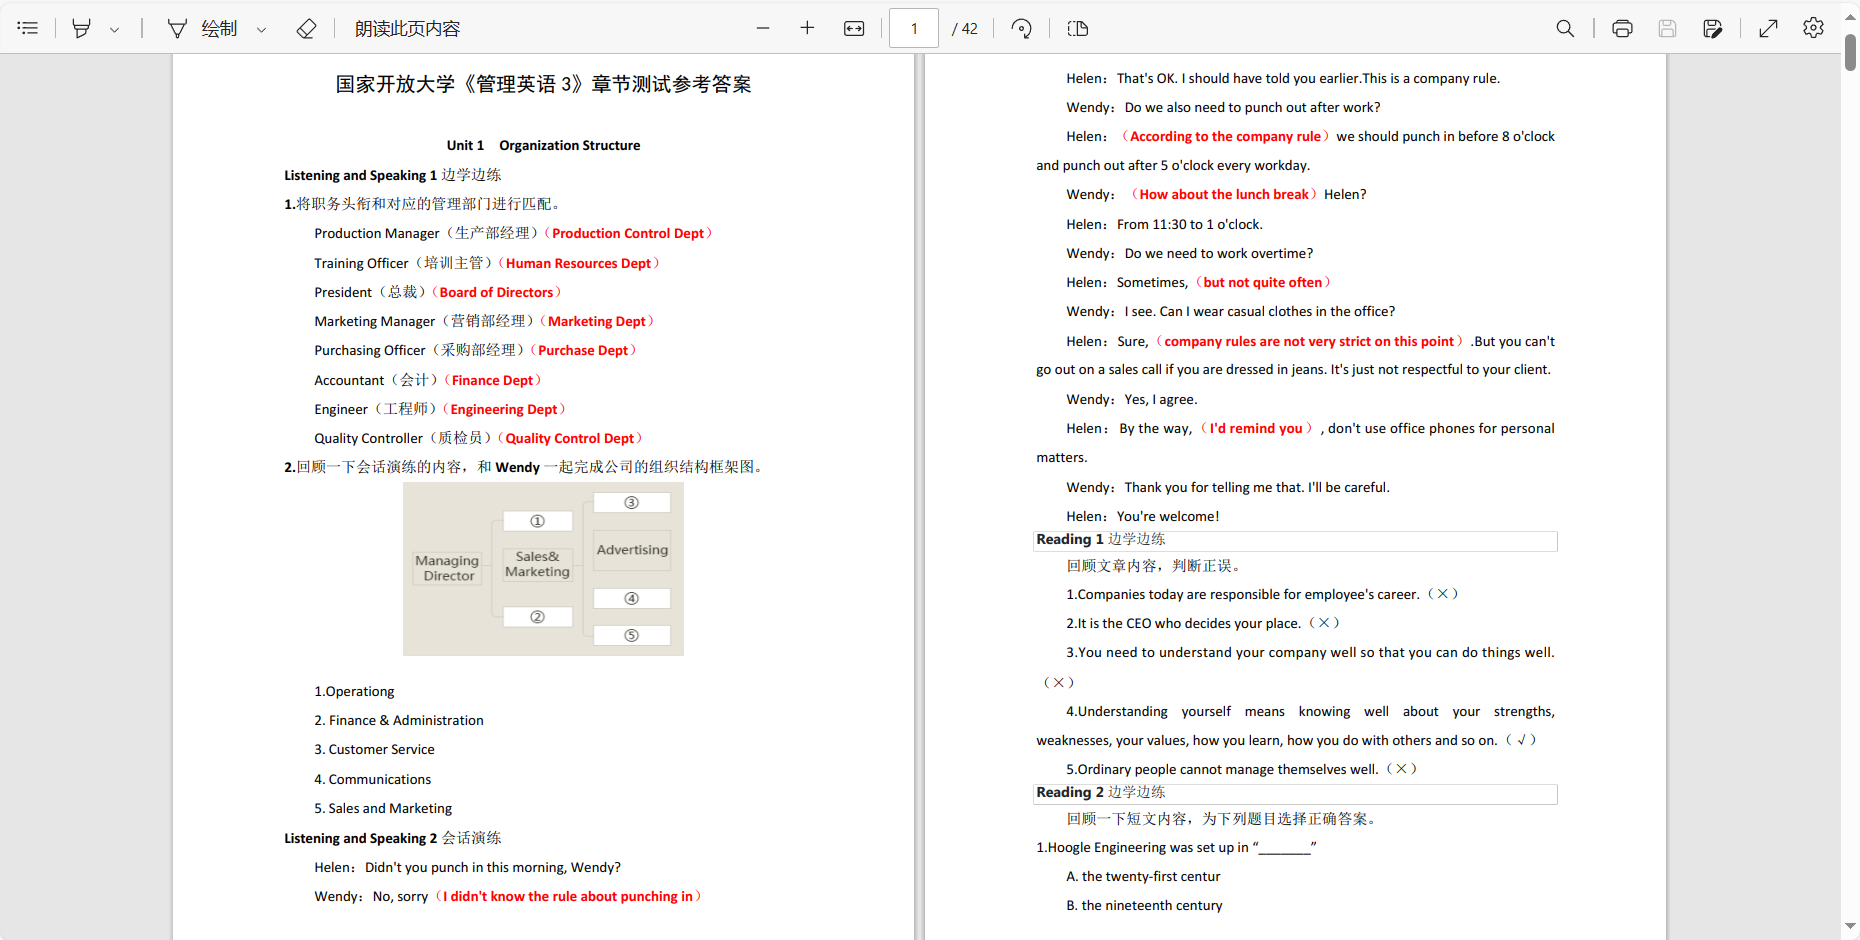Click the Advertising box in the chart
Viewport: 1860px width, 940px height.
tap(632, 550)
